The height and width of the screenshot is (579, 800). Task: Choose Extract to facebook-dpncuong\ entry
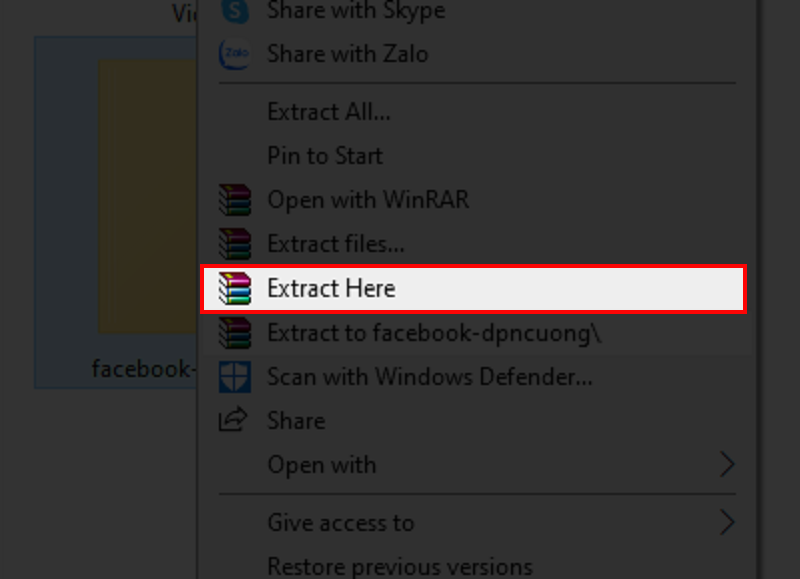coord(478,333)
